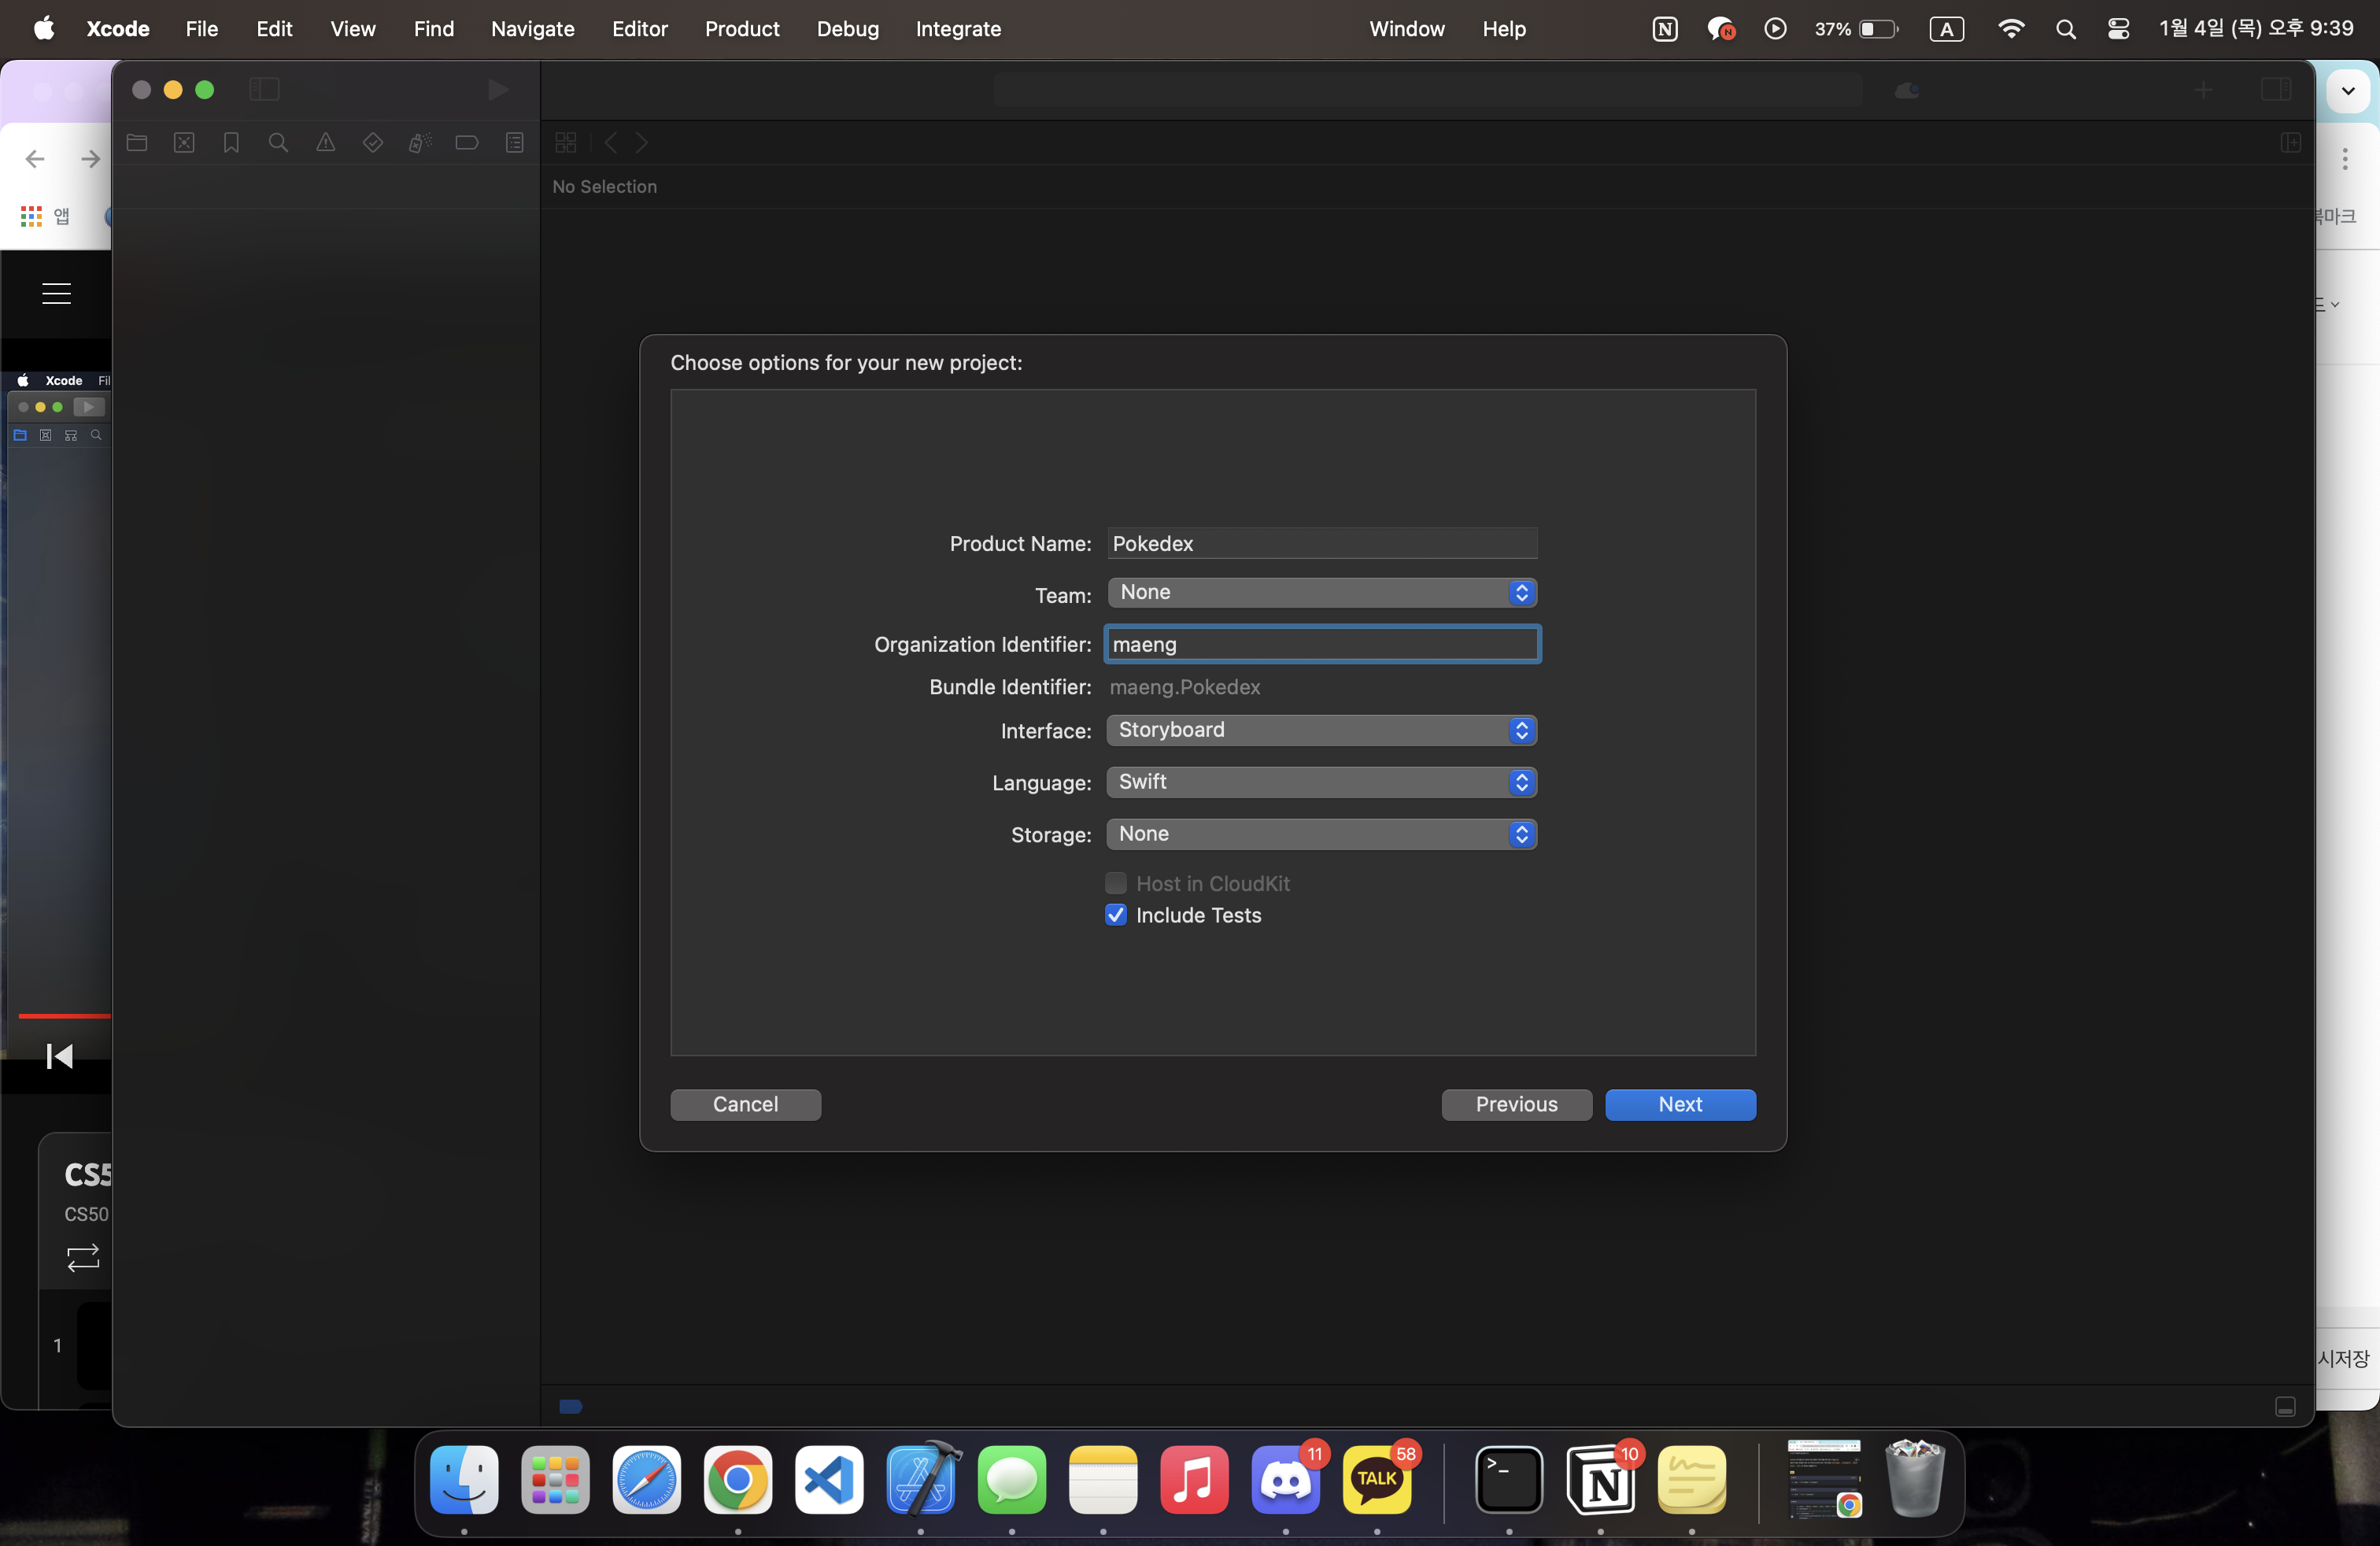Screen dimensions: 2380x1546
Task: Open the Product menu
Action: coord(741,29)
